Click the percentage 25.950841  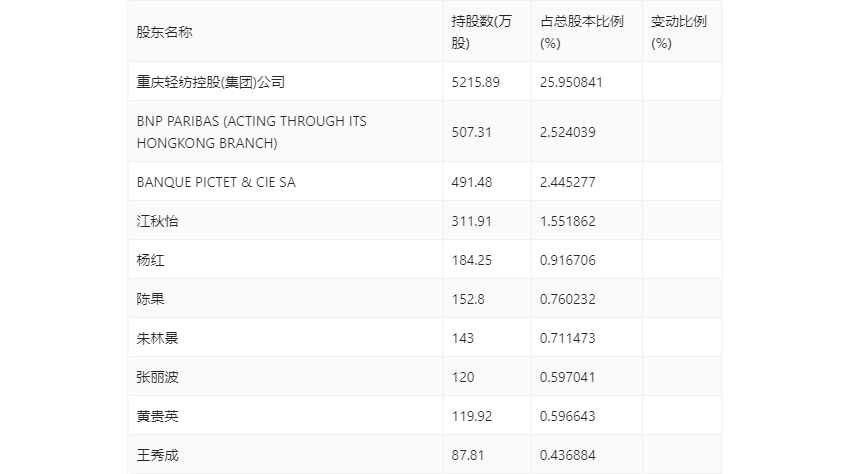pos(571,82)
